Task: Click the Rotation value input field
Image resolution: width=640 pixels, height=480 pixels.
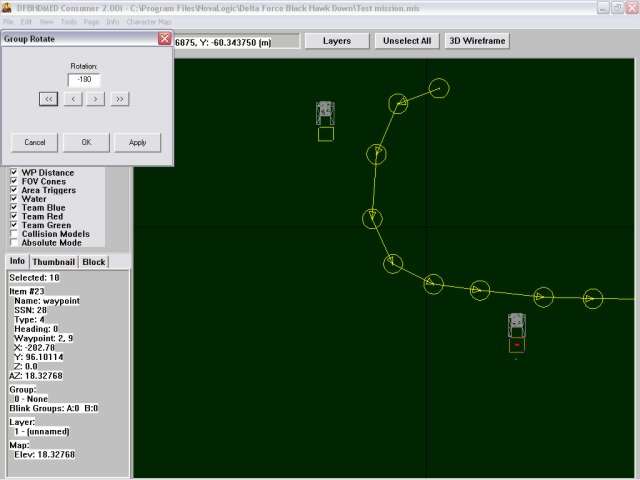Action: point(85,80)
